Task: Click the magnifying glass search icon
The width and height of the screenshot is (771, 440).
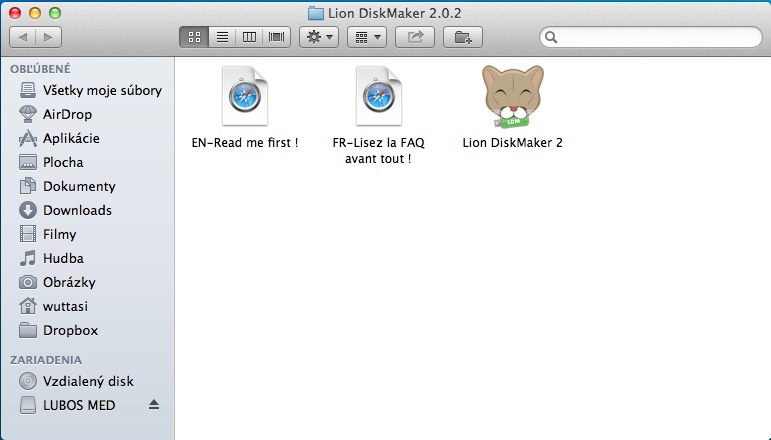Action: pyautogui.click(x=551, y=37)
